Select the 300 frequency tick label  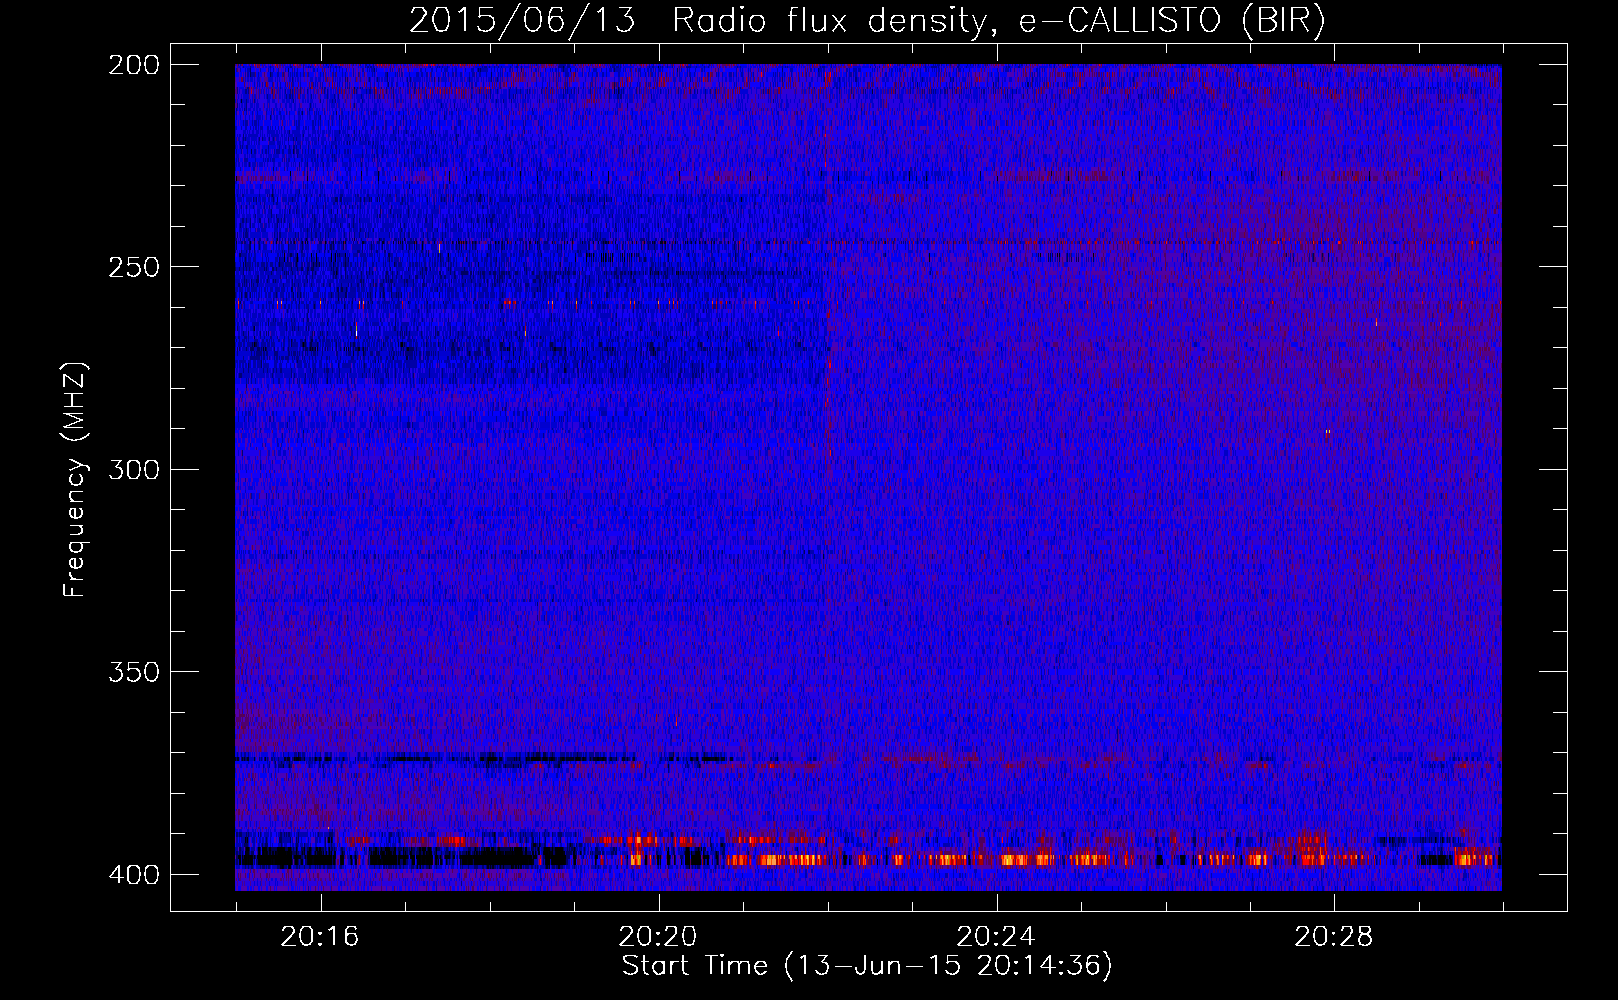(133, 470)
